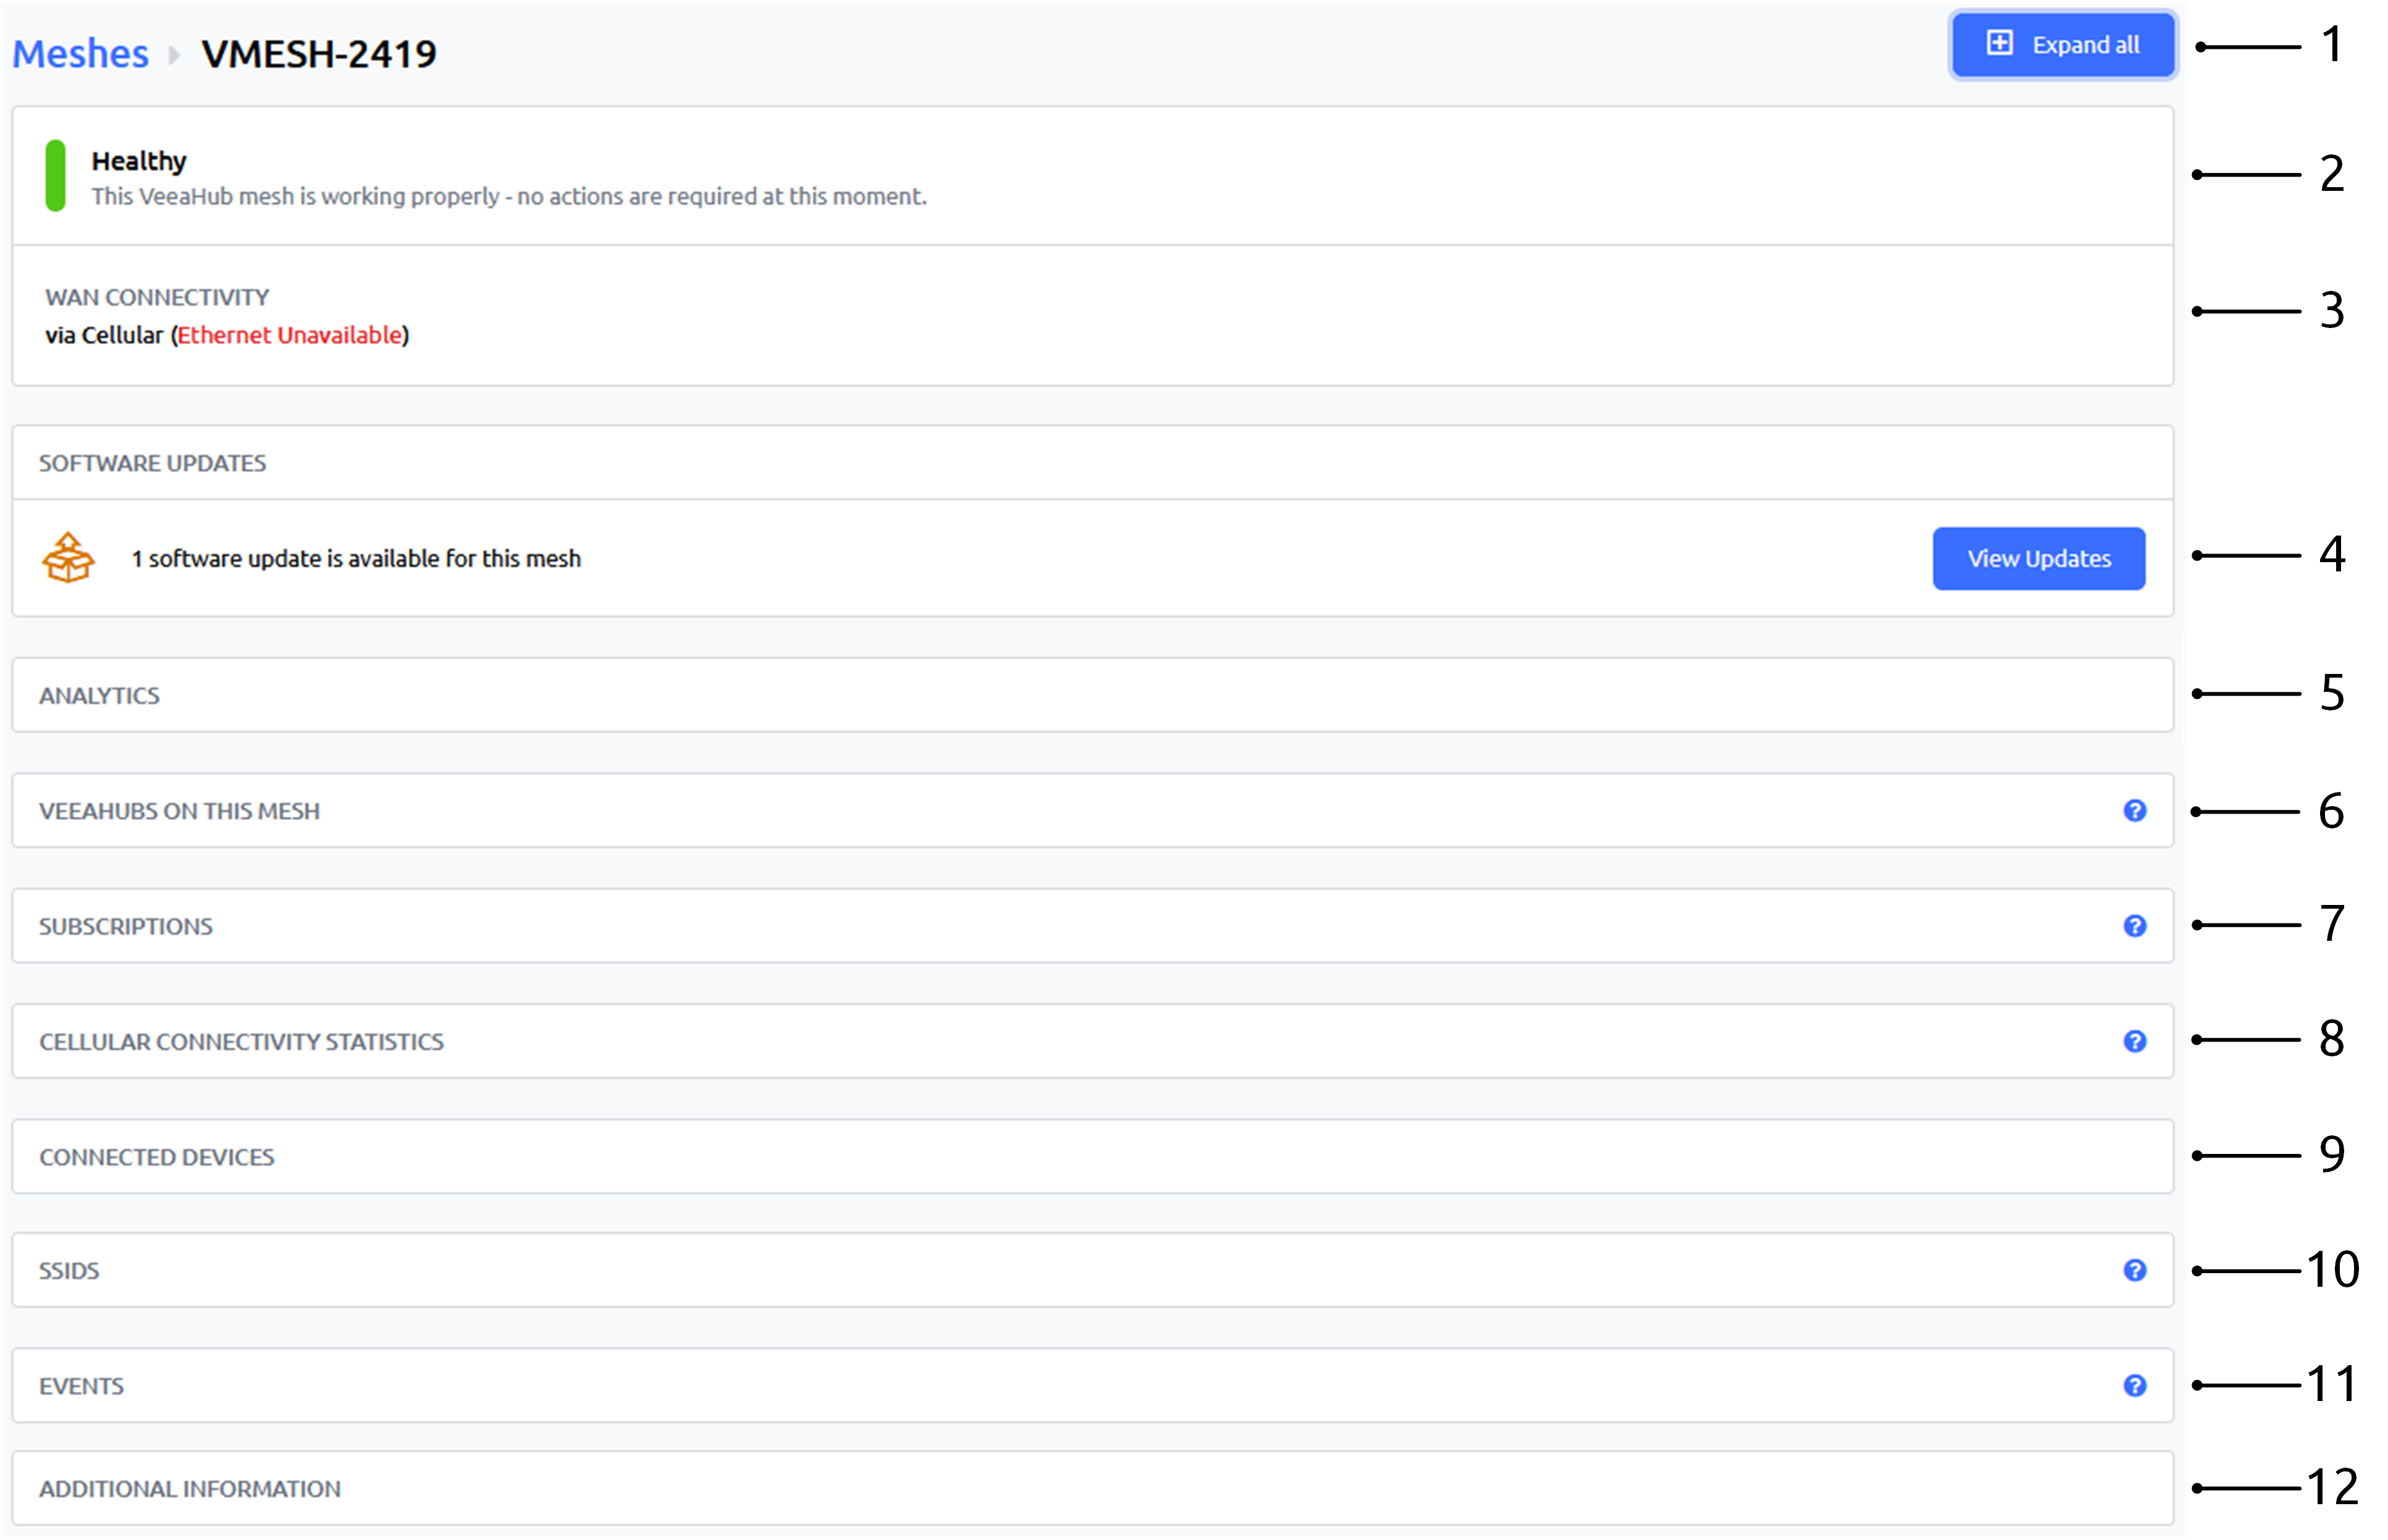Expand the ADDITIONAL INFORMATION section
The width and height of the screenshot is (2388, 1540).
[1093, 1488]
